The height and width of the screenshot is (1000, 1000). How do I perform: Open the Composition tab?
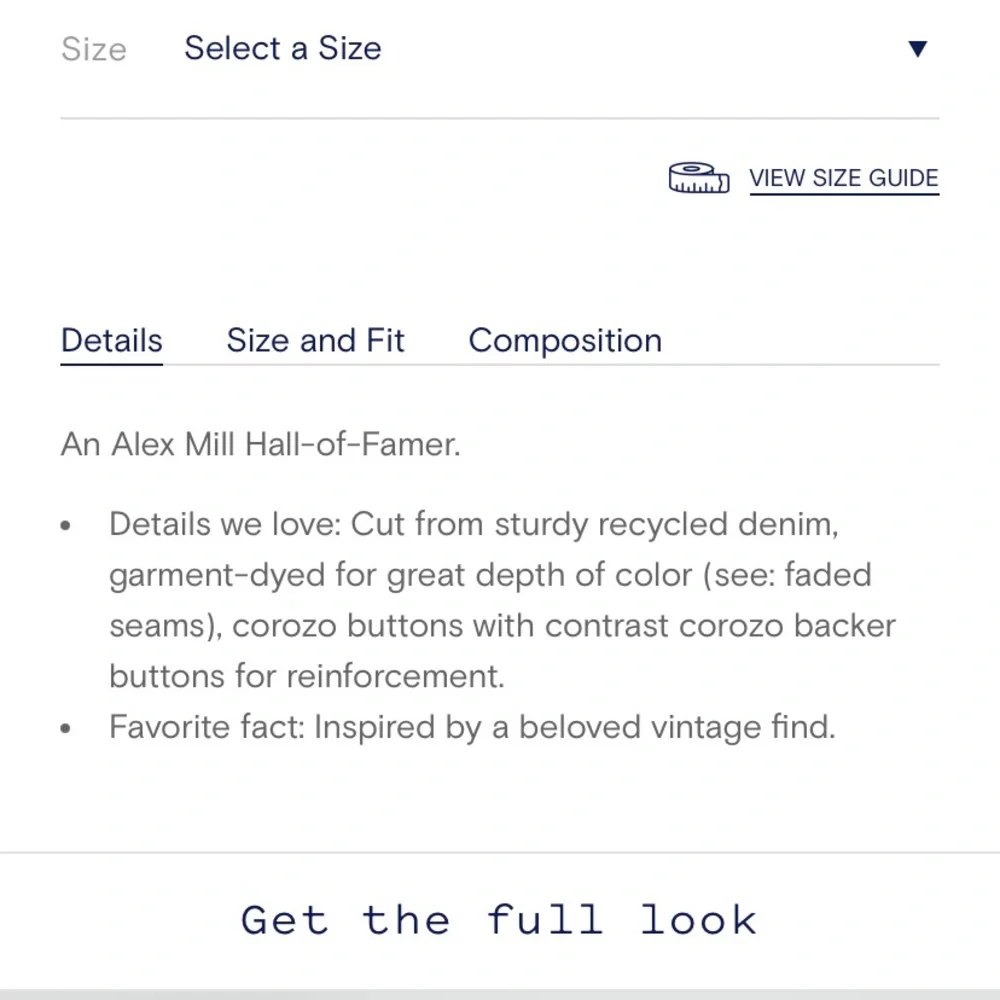click(565, 341)
